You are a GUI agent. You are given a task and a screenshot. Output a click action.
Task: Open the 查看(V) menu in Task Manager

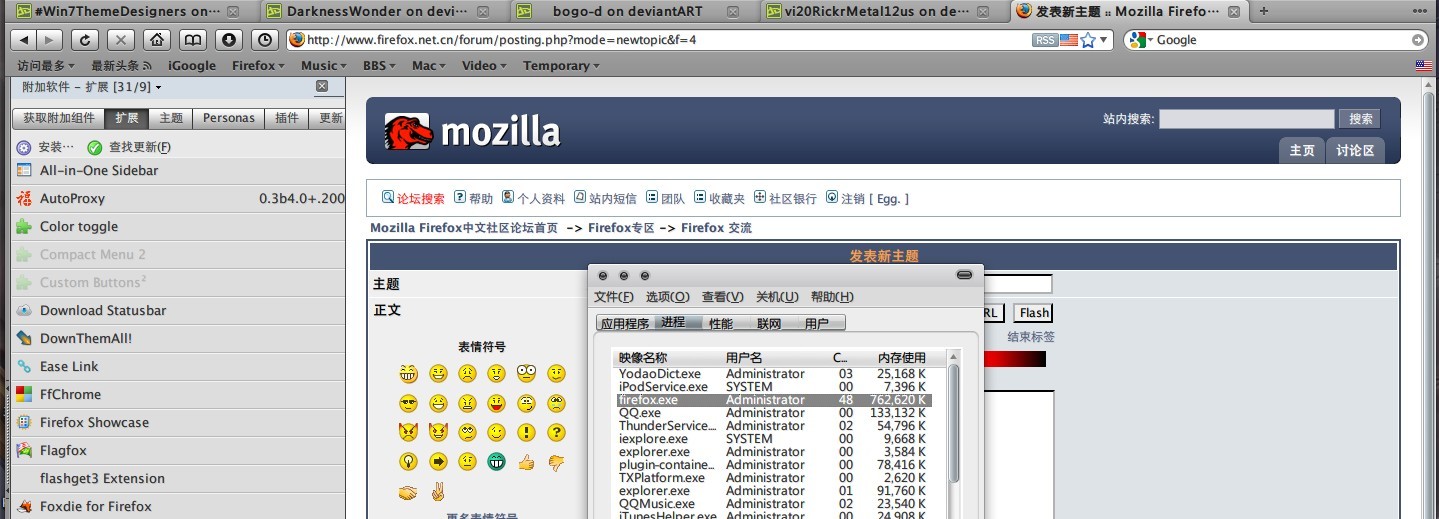[722, 297]
